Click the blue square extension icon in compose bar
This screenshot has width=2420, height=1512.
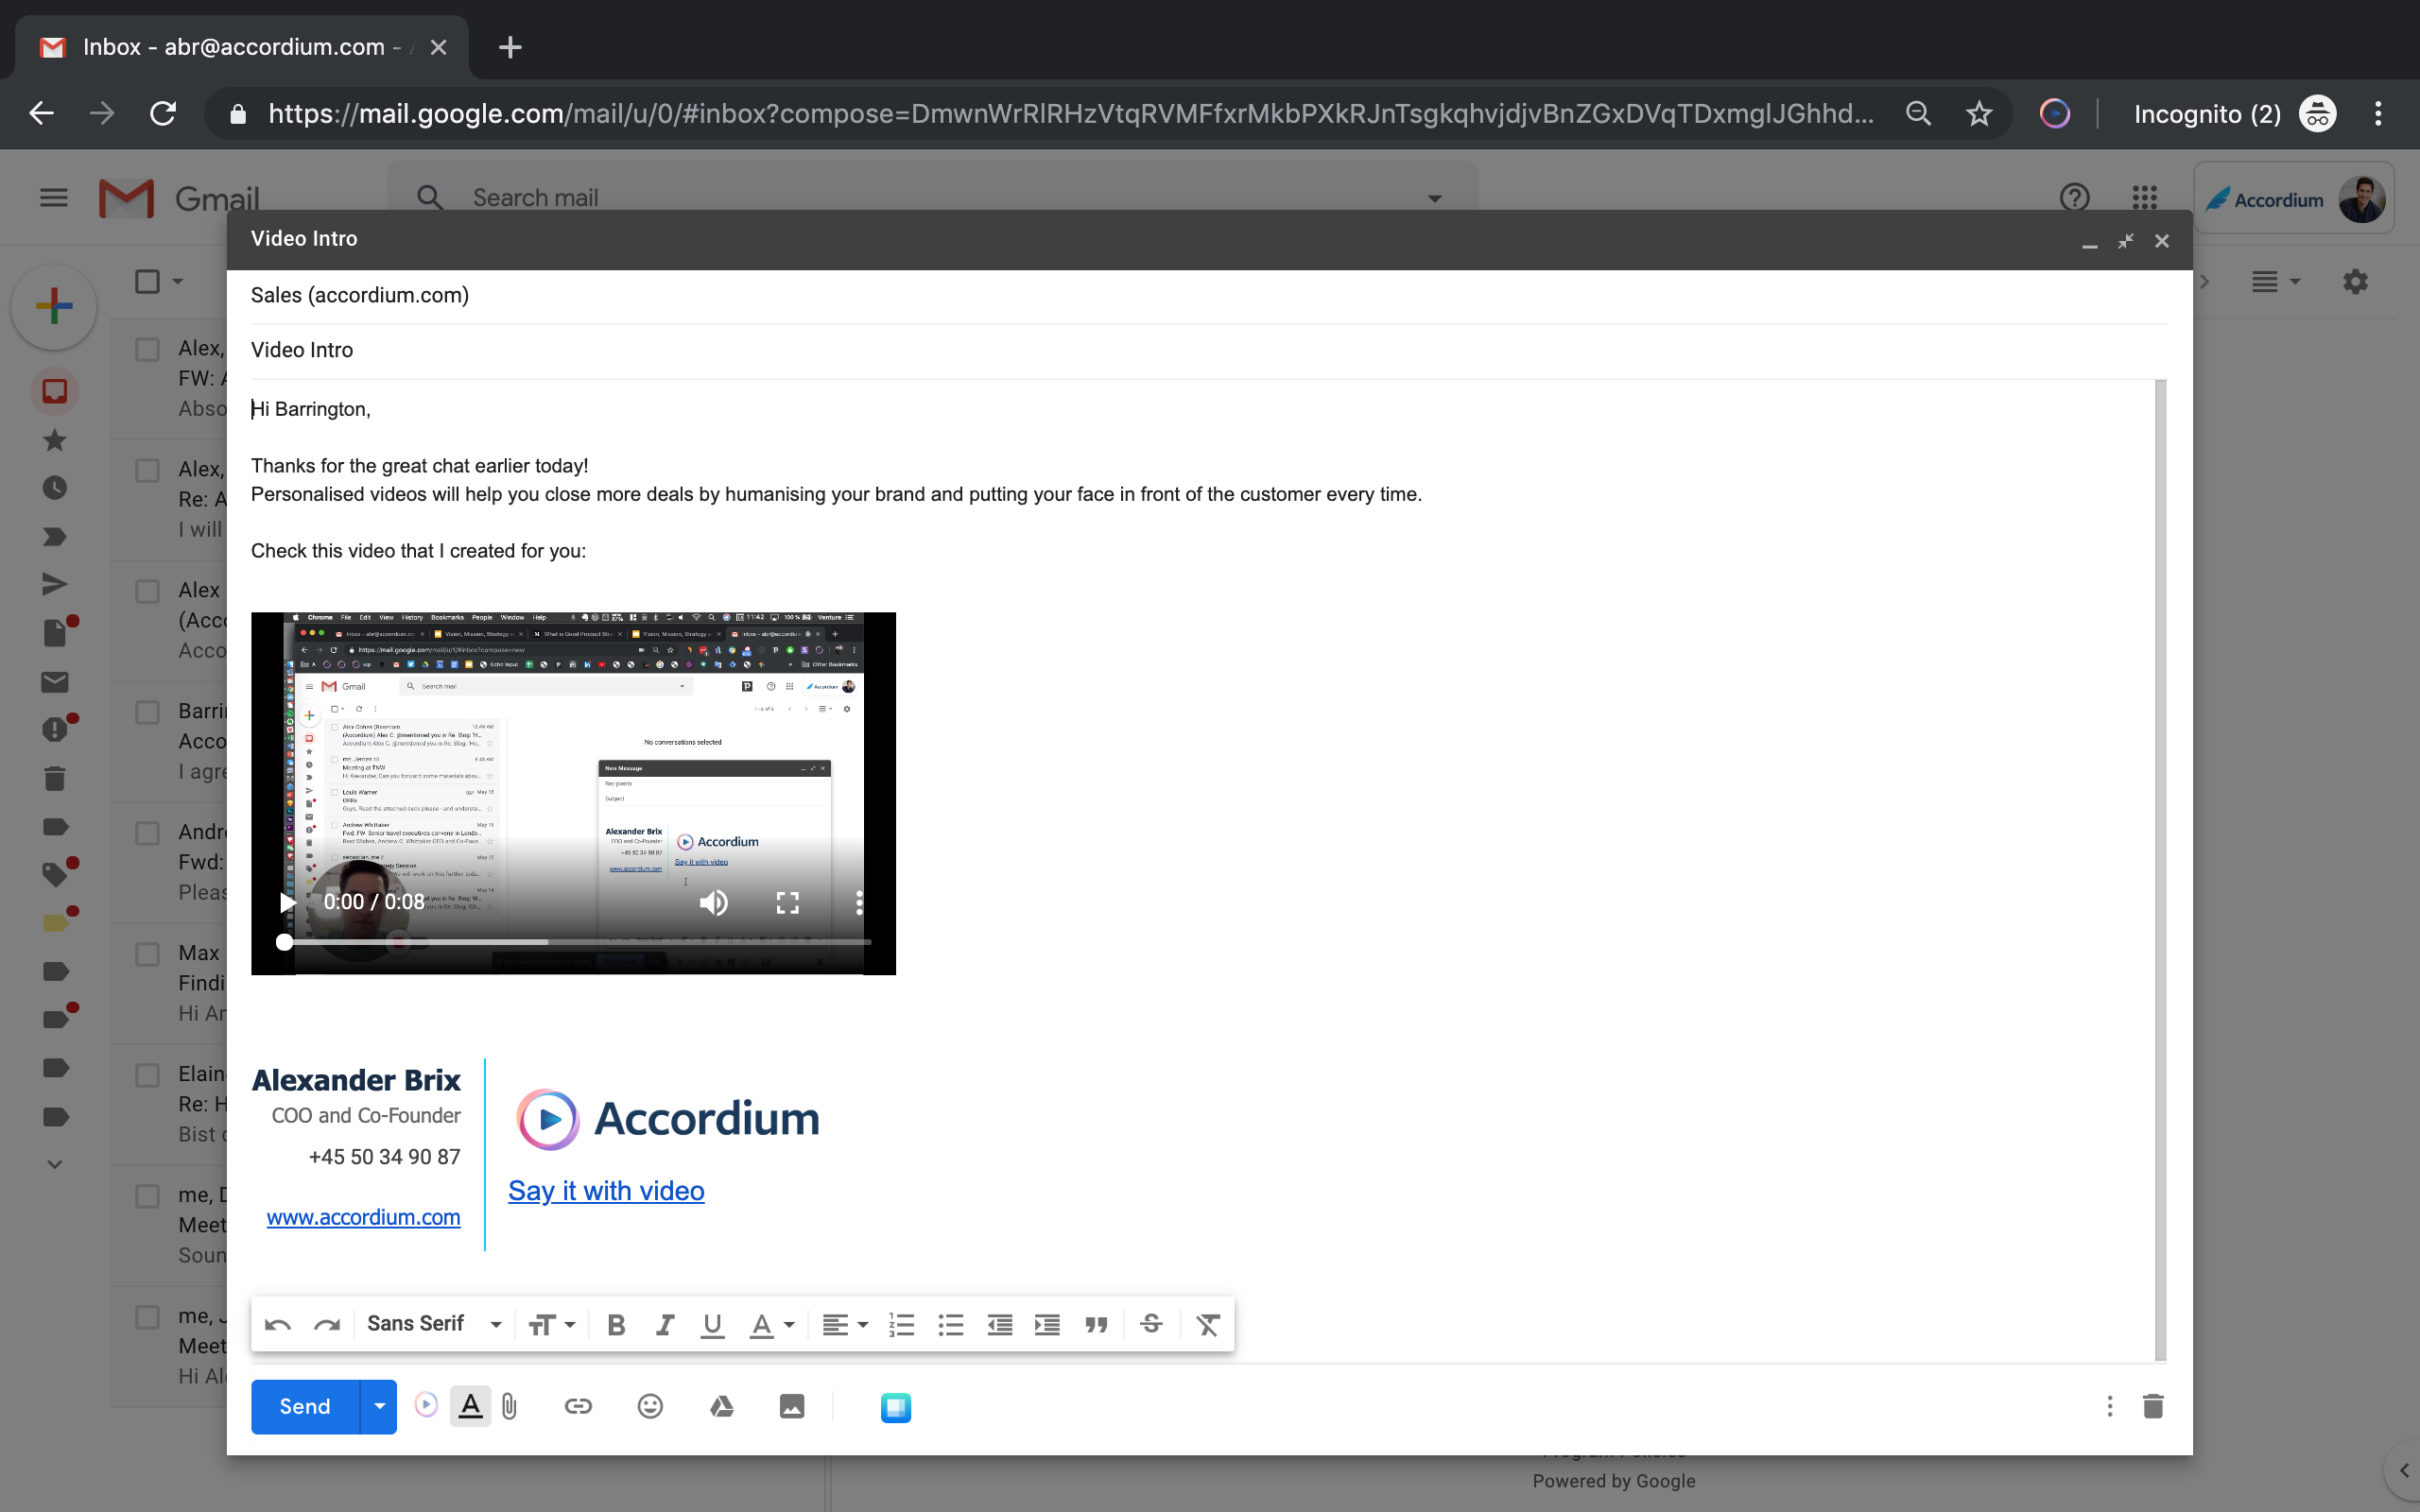[x=896, y=1408]
